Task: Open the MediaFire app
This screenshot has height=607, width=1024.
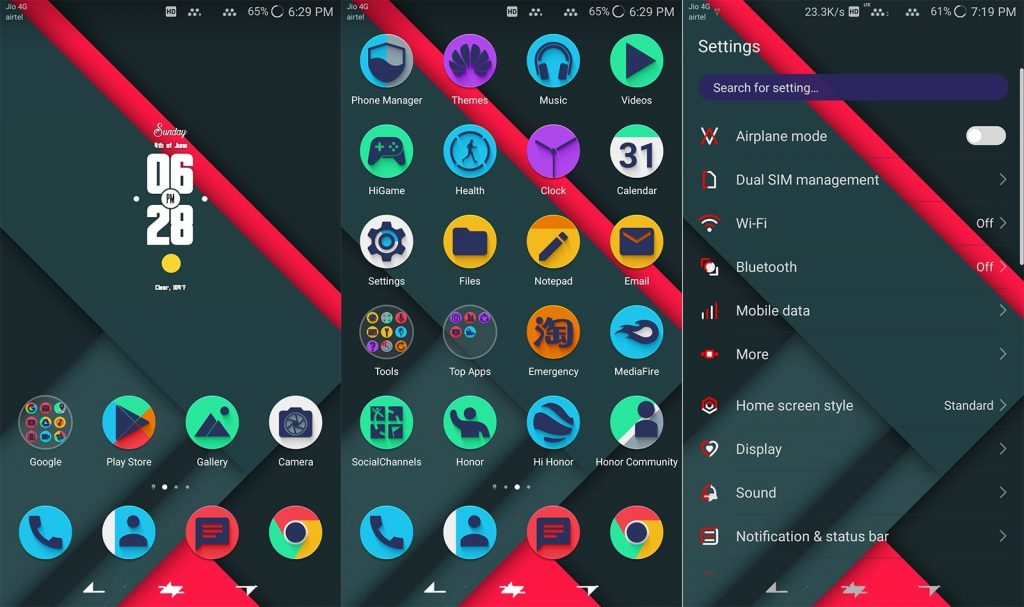Action: [x=637, y=332]
